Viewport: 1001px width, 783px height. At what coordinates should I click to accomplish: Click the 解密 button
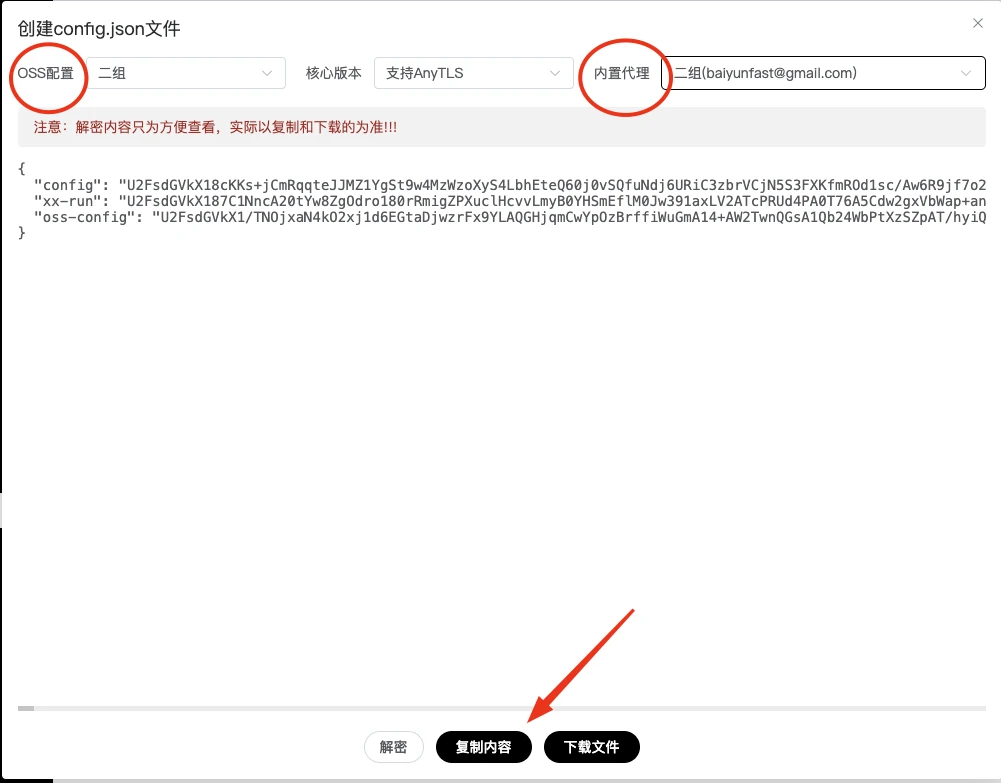coord(393,747)
